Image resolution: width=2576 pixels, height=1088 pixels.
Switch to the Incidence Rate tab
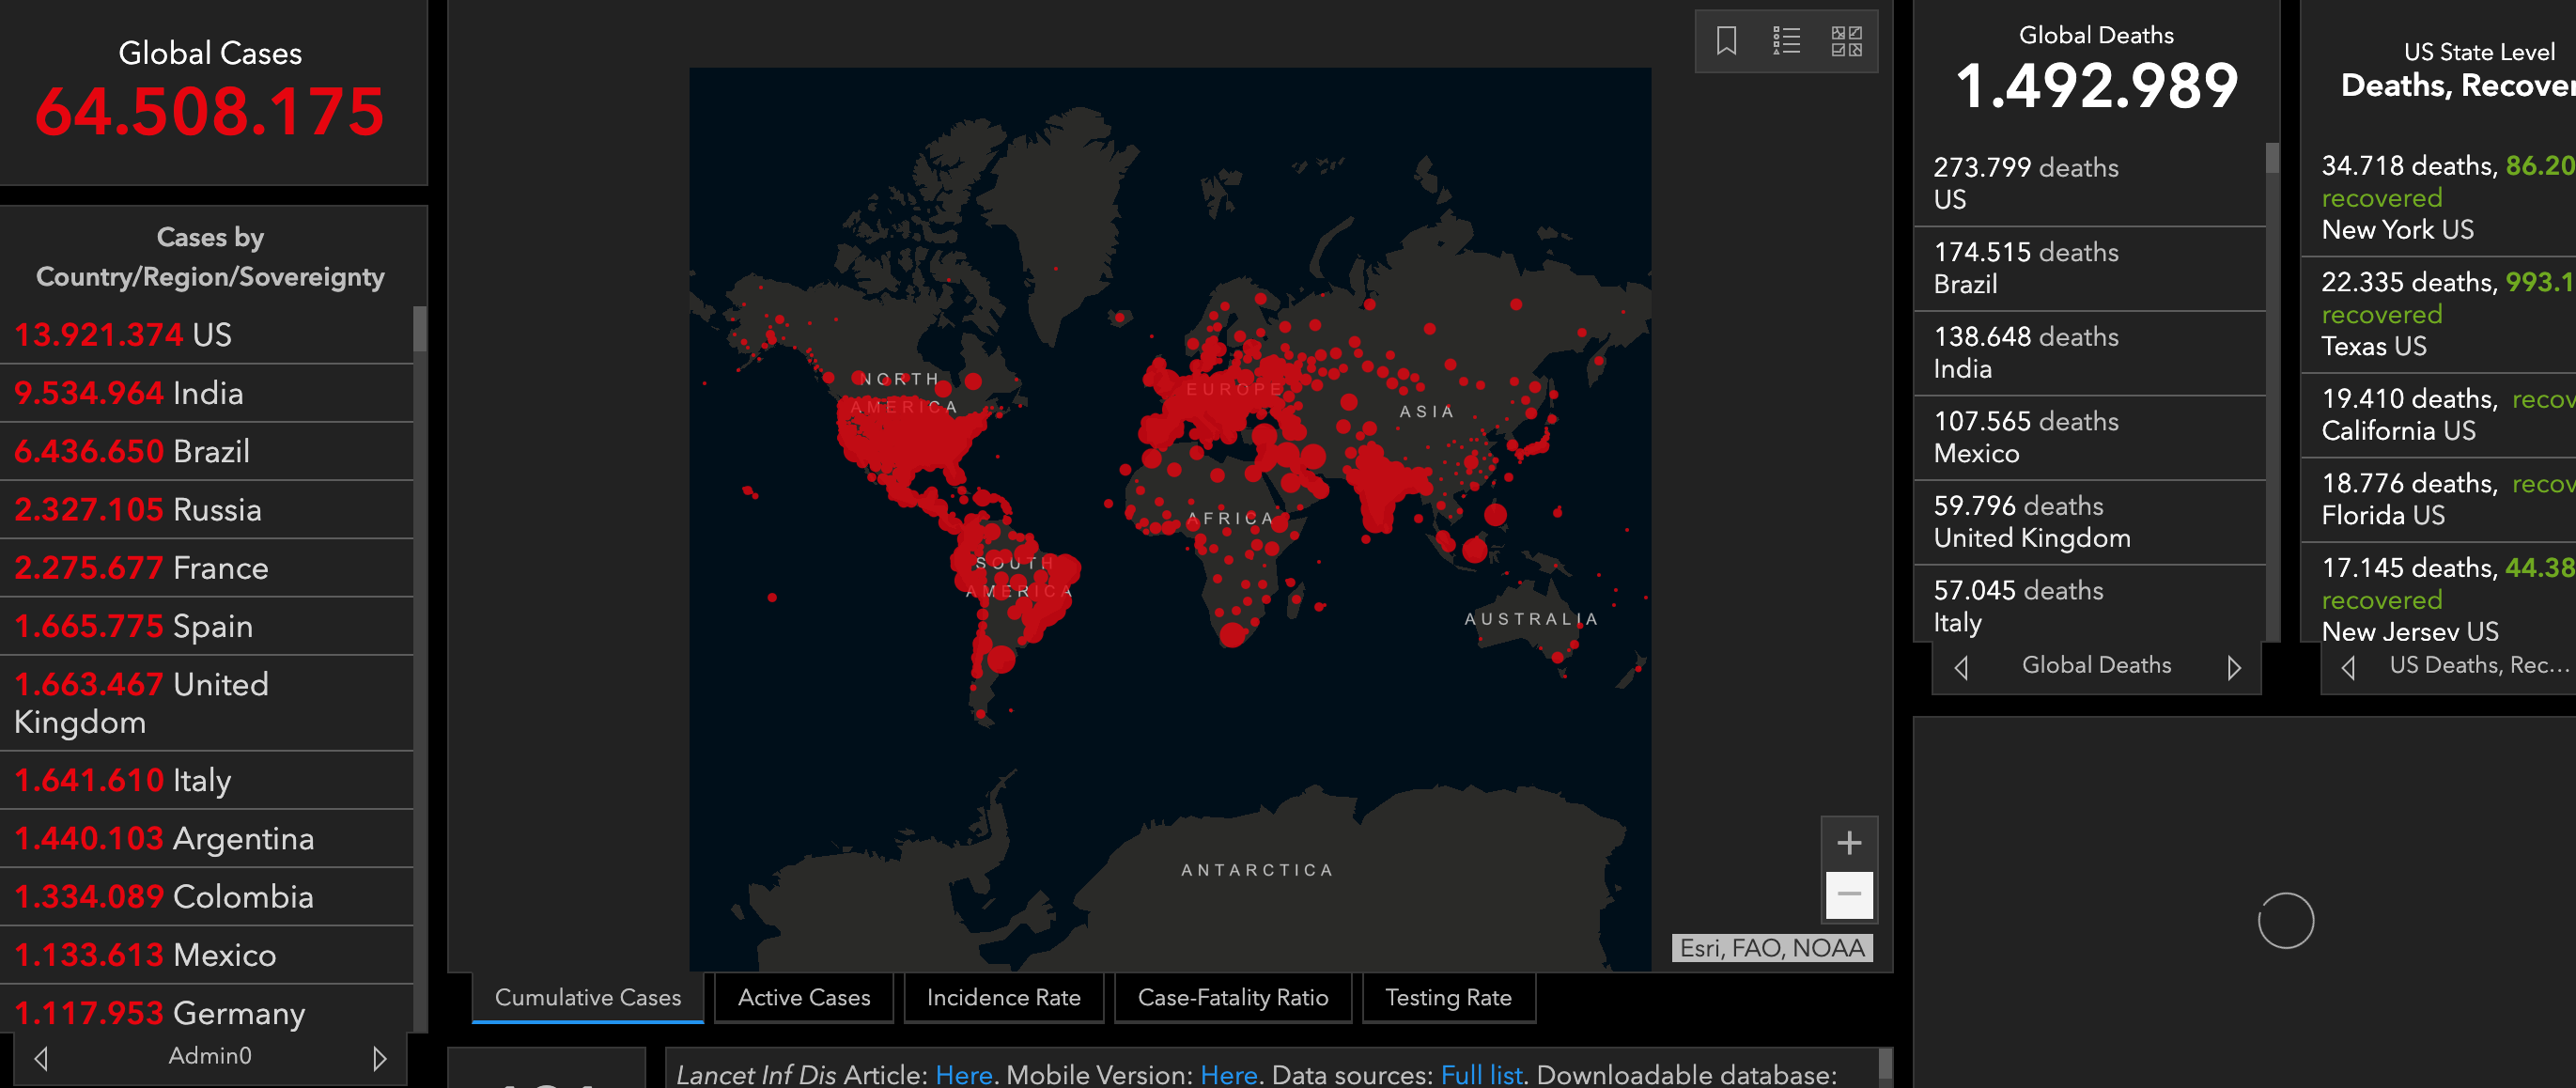click(1003, 997)
